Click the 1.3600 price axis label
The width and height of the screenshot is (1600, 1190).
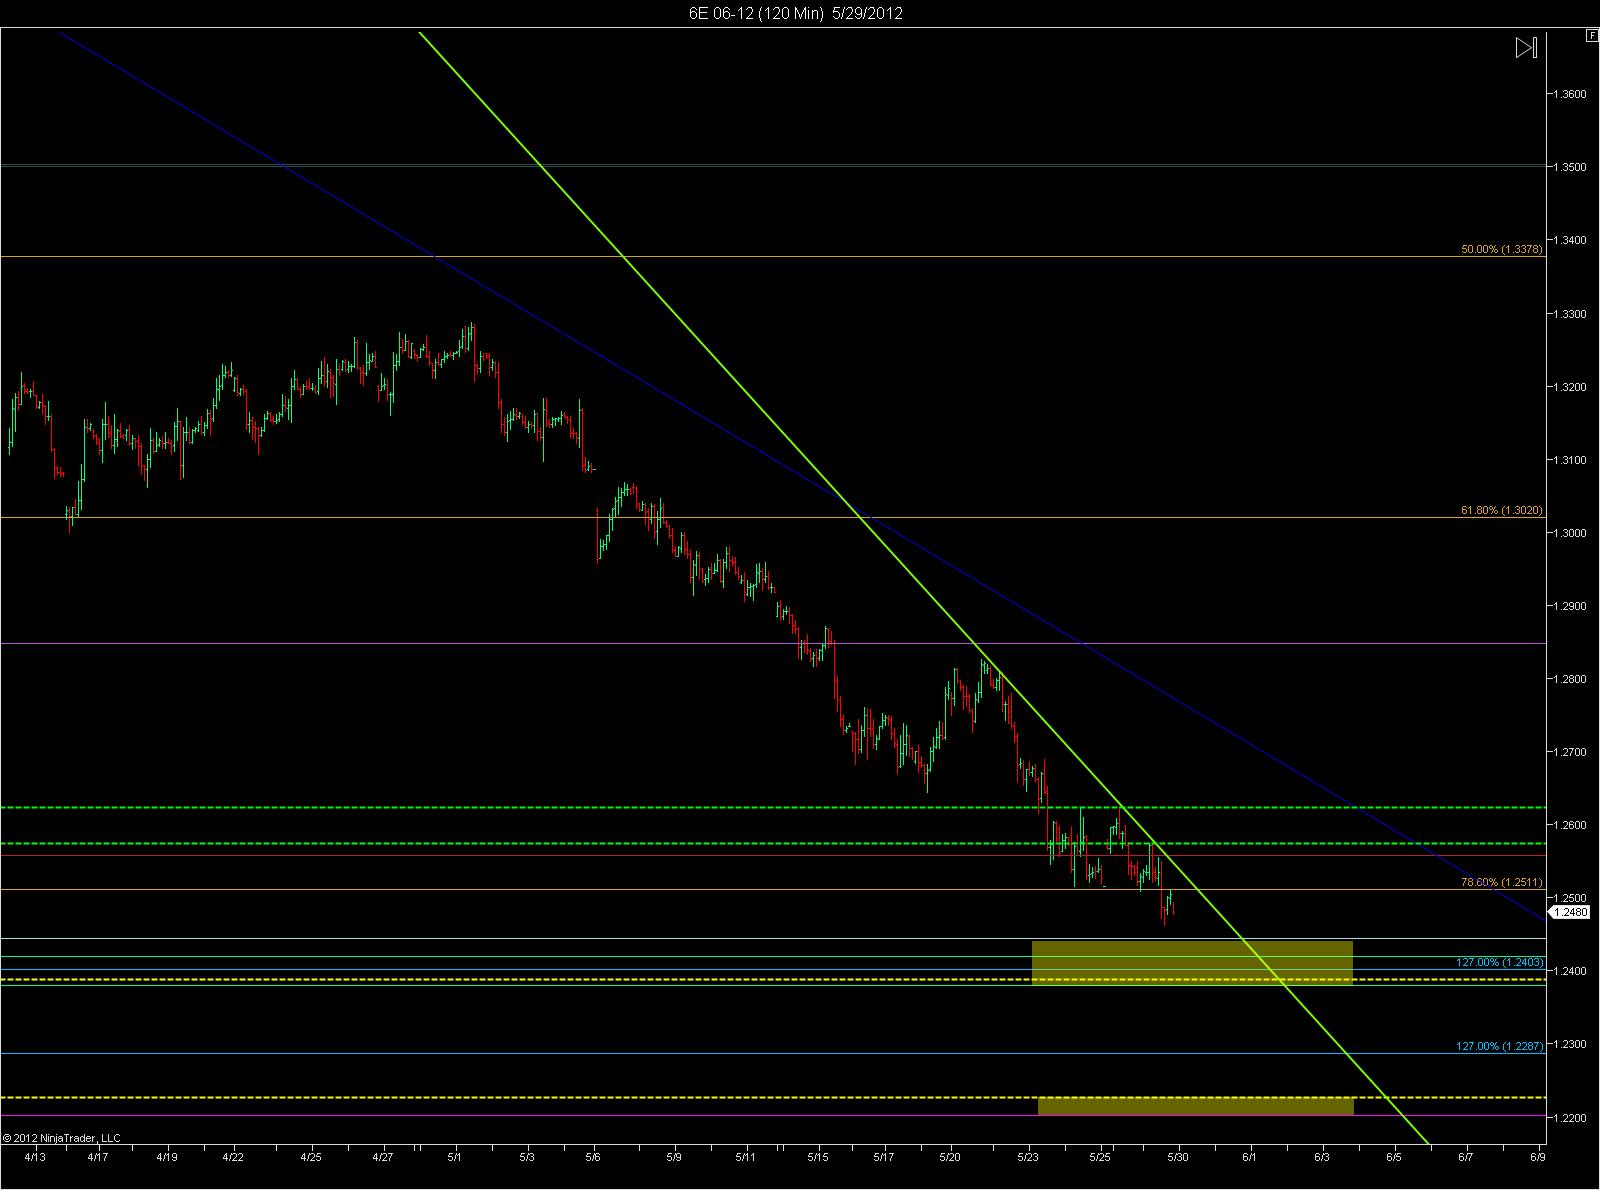1568,94
